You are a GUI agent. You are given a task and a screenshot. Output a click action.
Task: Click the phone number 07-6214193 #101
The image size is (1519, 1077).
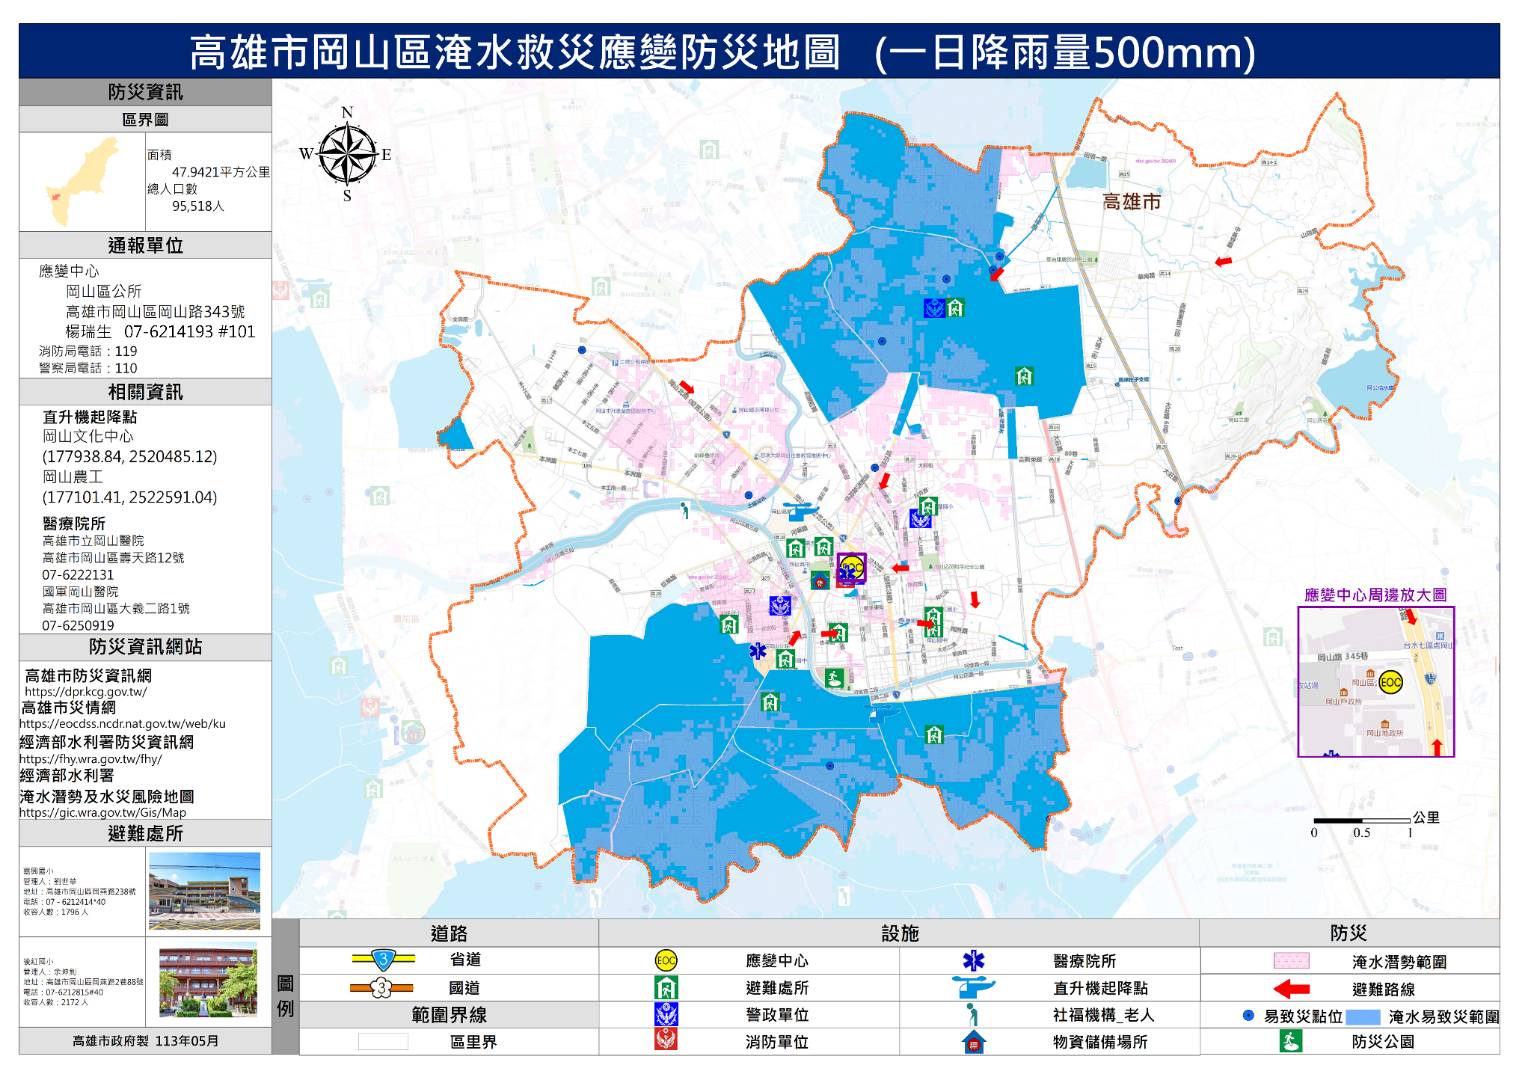tap(189, 331)
